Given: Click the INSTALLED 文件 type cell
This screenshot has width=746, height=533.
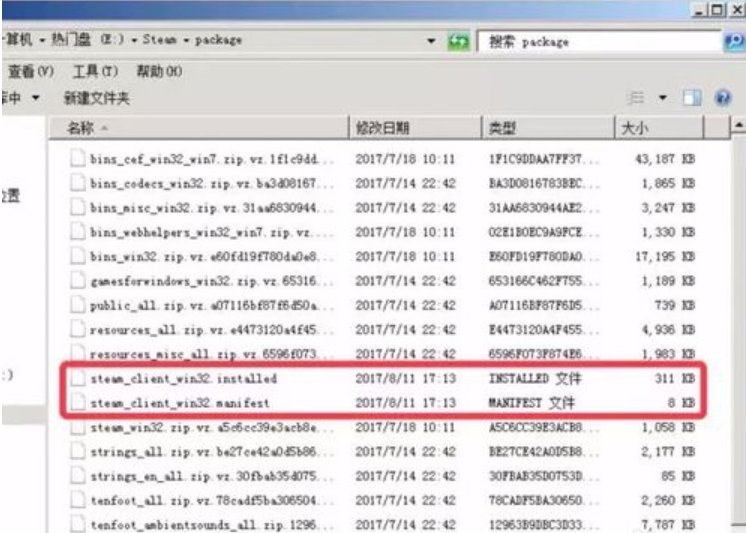Looking at the screenshot, I should click(x=535, y=379).
